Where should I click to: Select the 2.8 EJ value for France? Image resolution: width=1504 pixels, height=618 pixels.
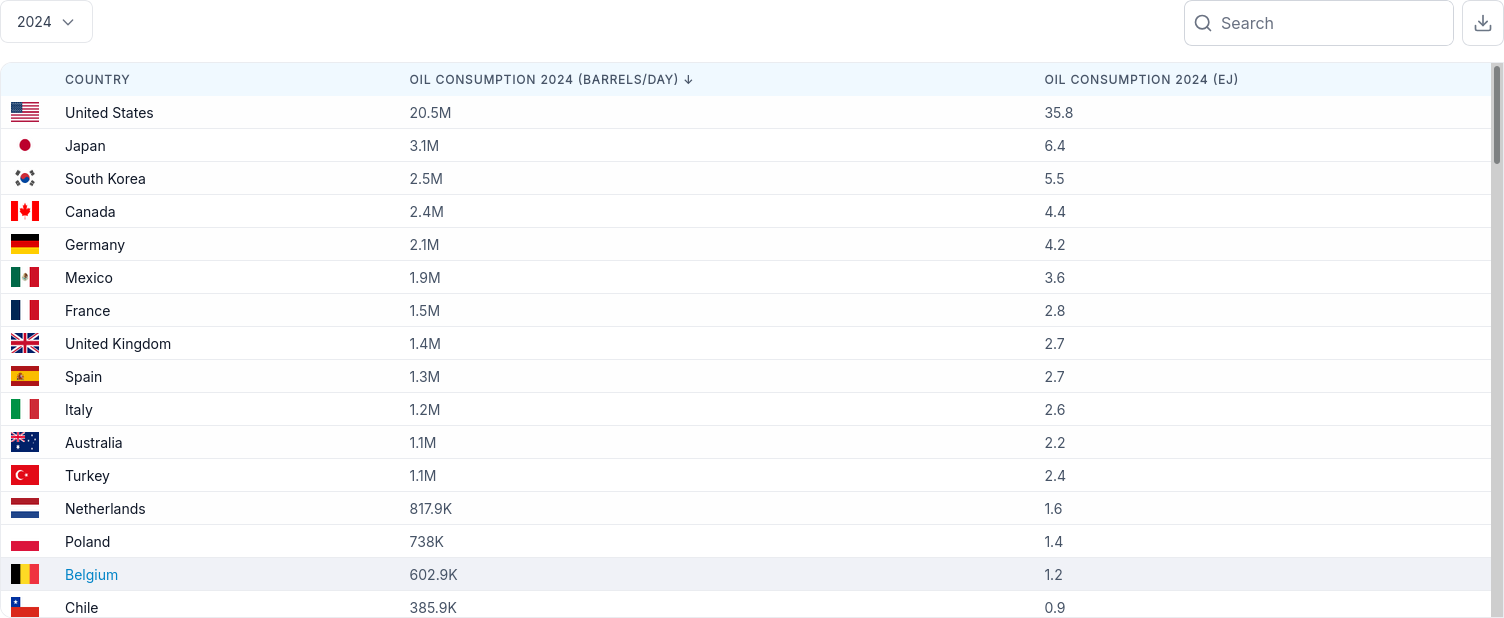coord(1055,311)
